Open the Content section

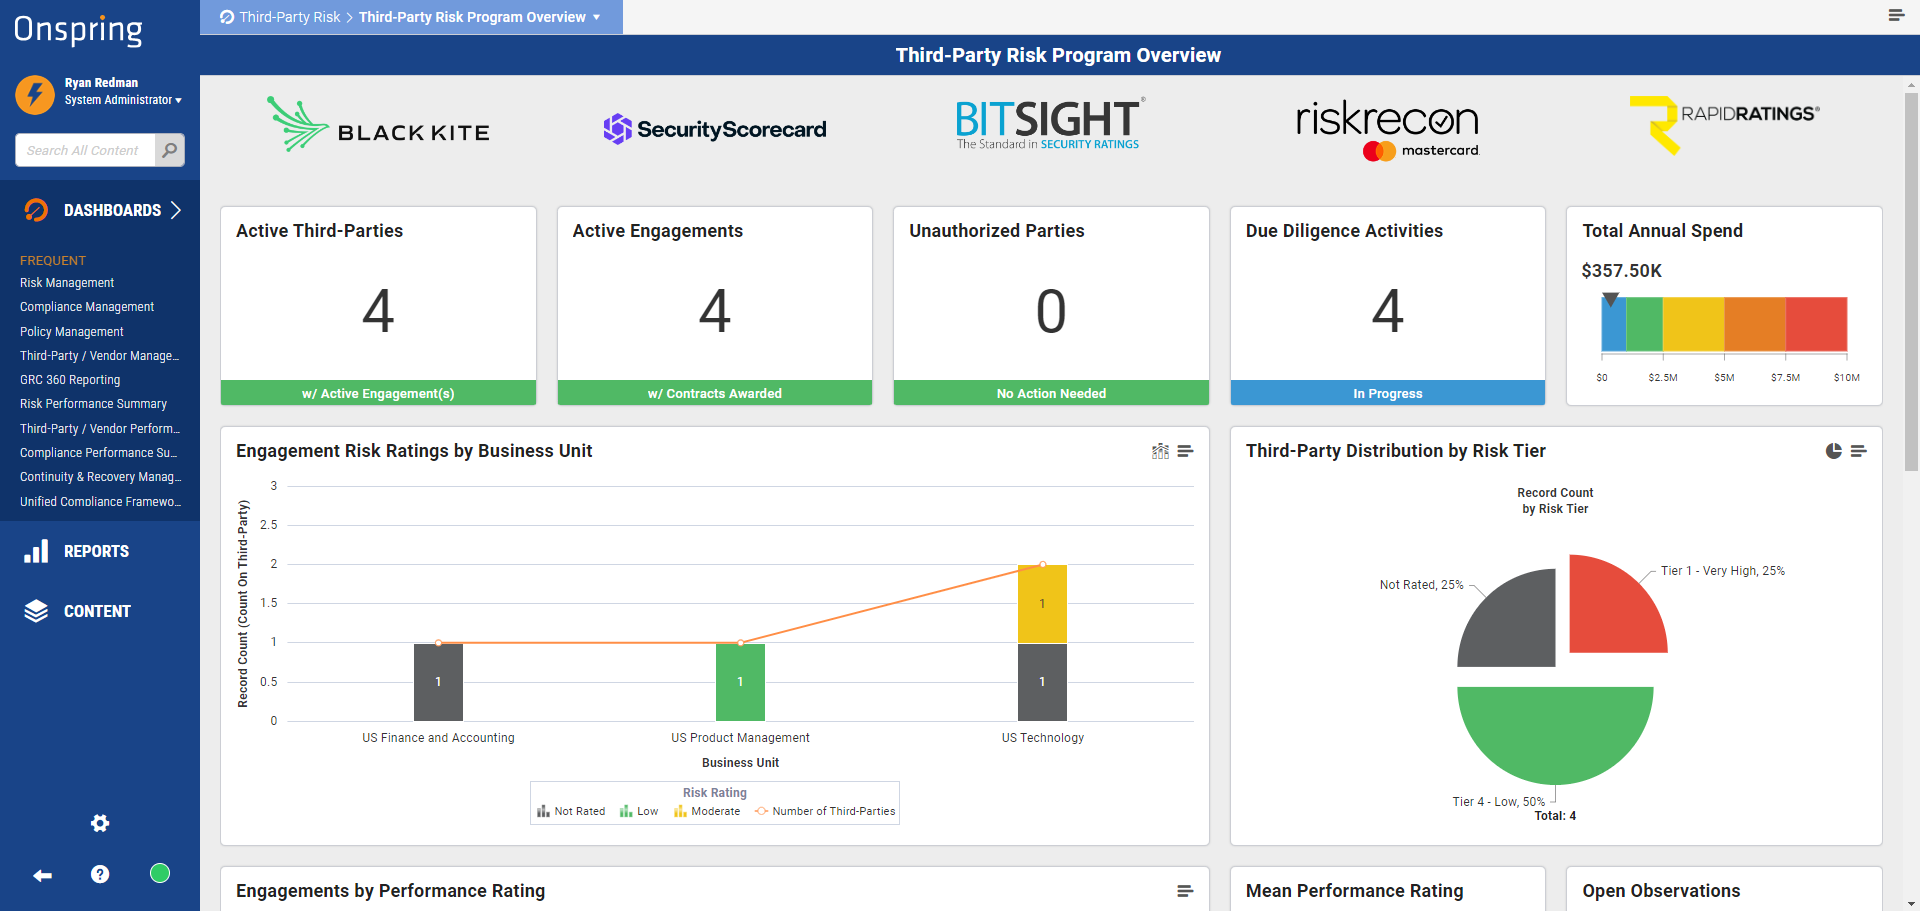[x=97, y=611]
